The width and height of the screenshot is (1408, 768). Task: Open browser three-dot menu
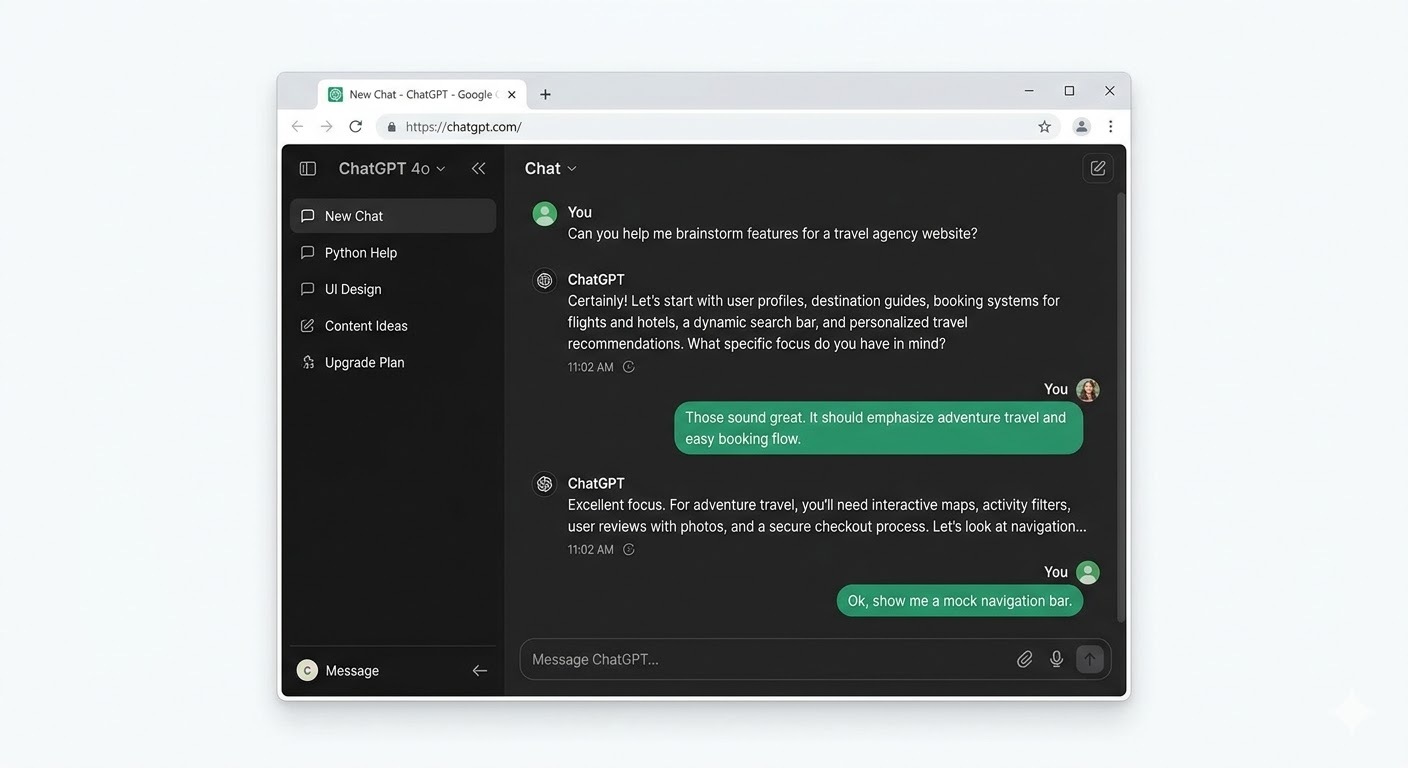(x=1110, y=127)
